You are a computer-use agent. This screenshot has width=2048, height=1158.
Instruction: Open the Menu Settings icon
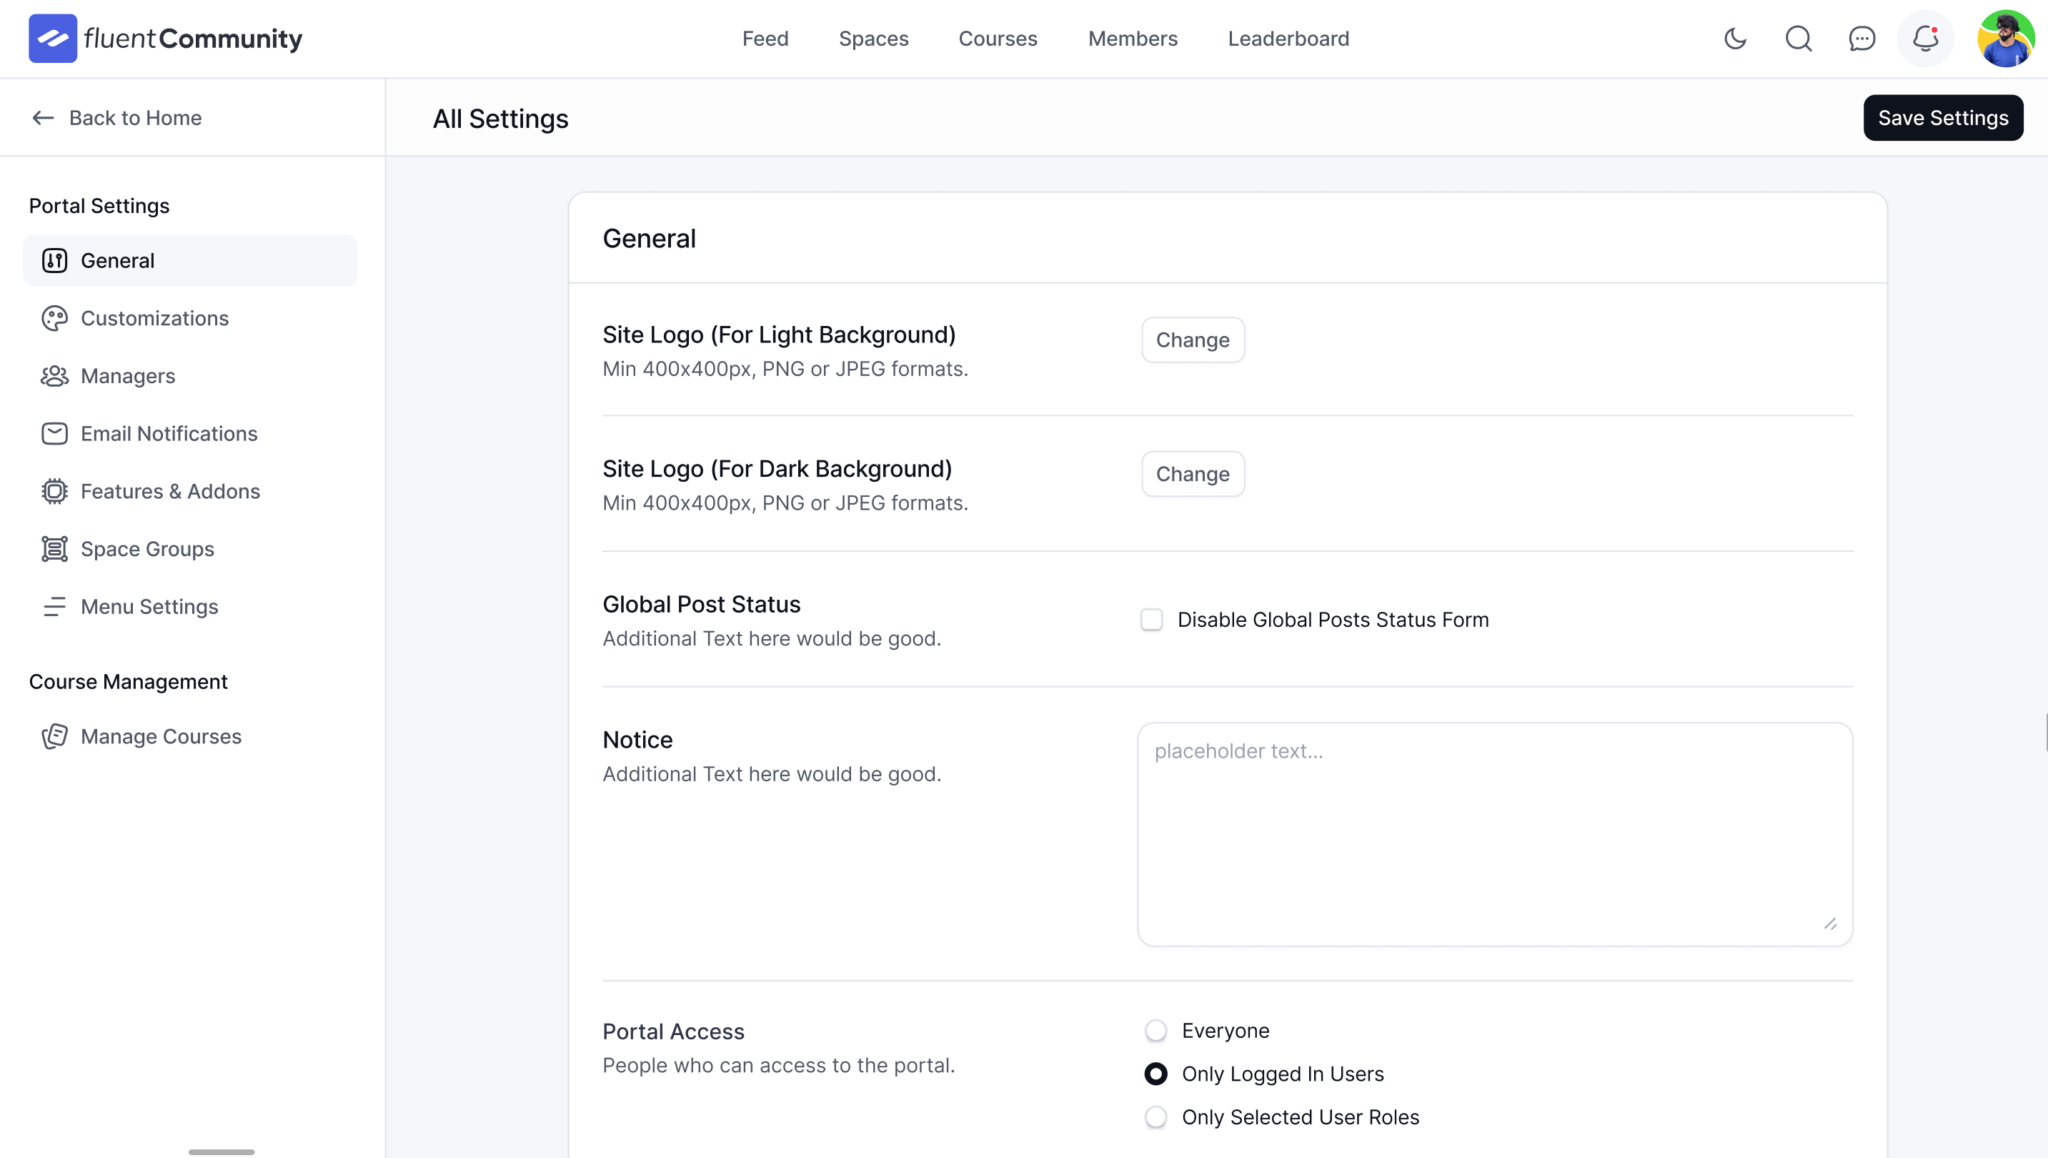[54, 606]
